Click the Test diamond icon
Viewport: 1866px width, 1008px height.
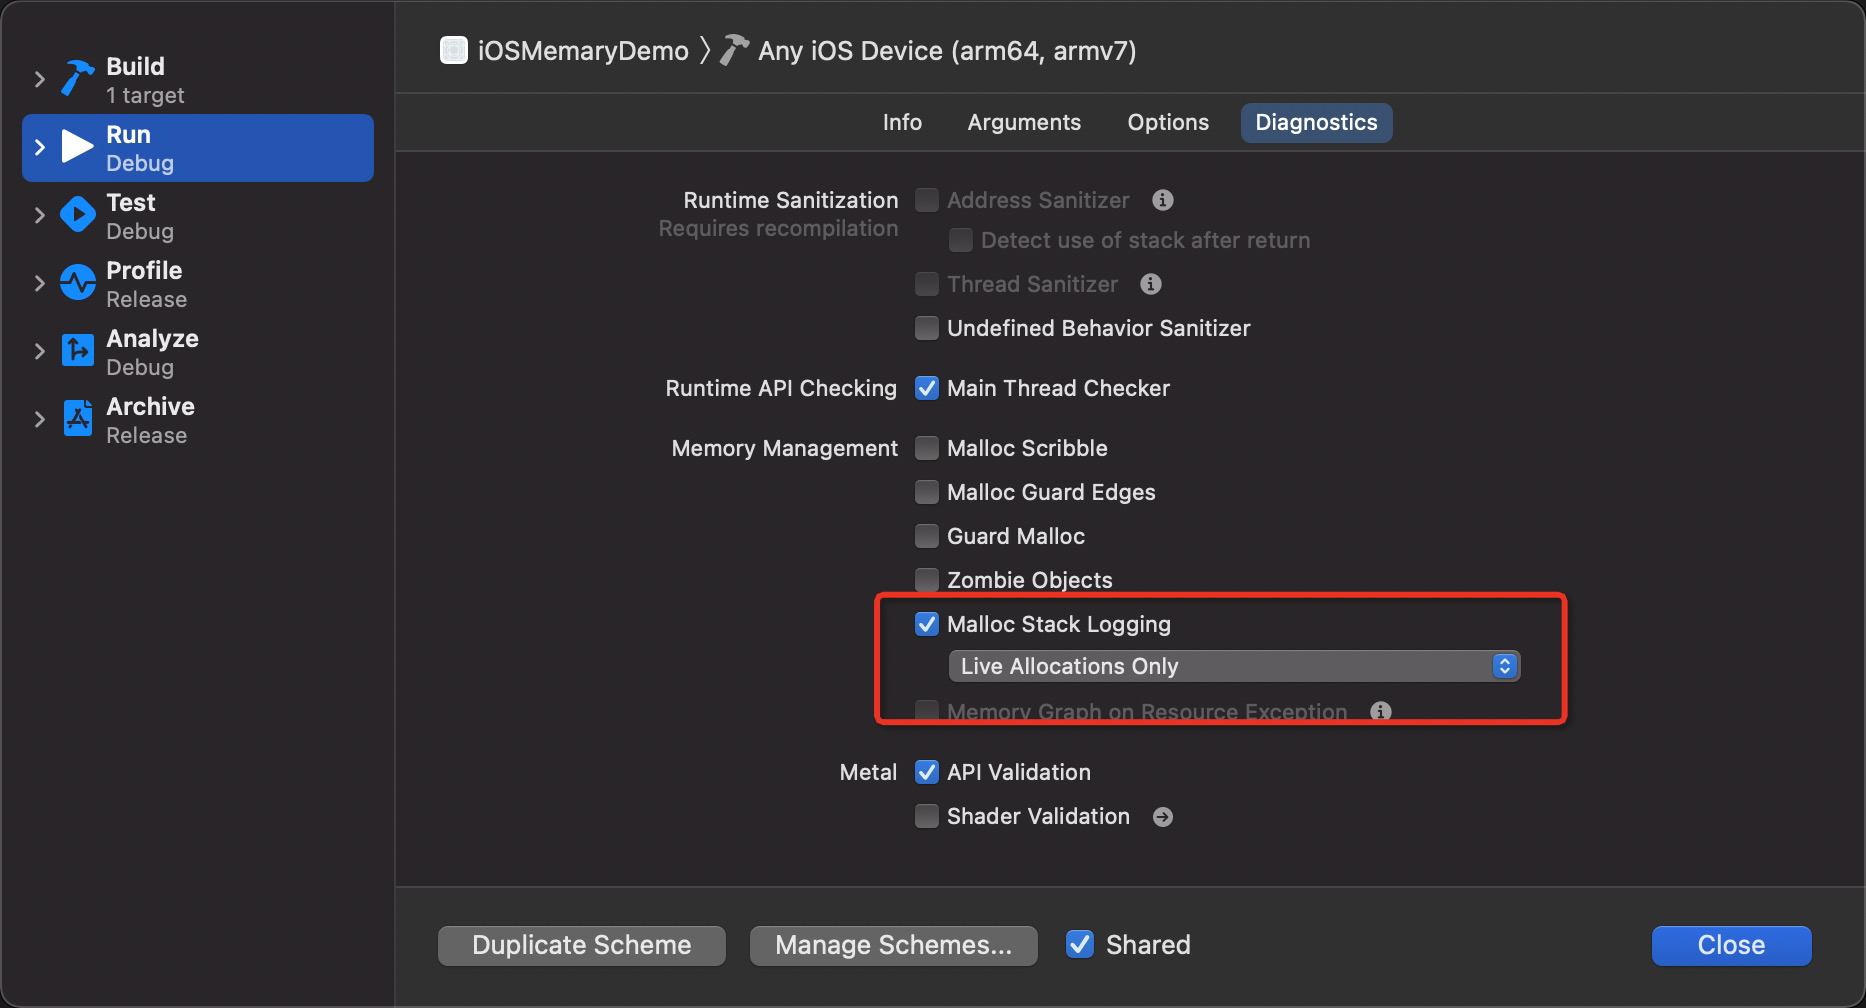[78, 215]
